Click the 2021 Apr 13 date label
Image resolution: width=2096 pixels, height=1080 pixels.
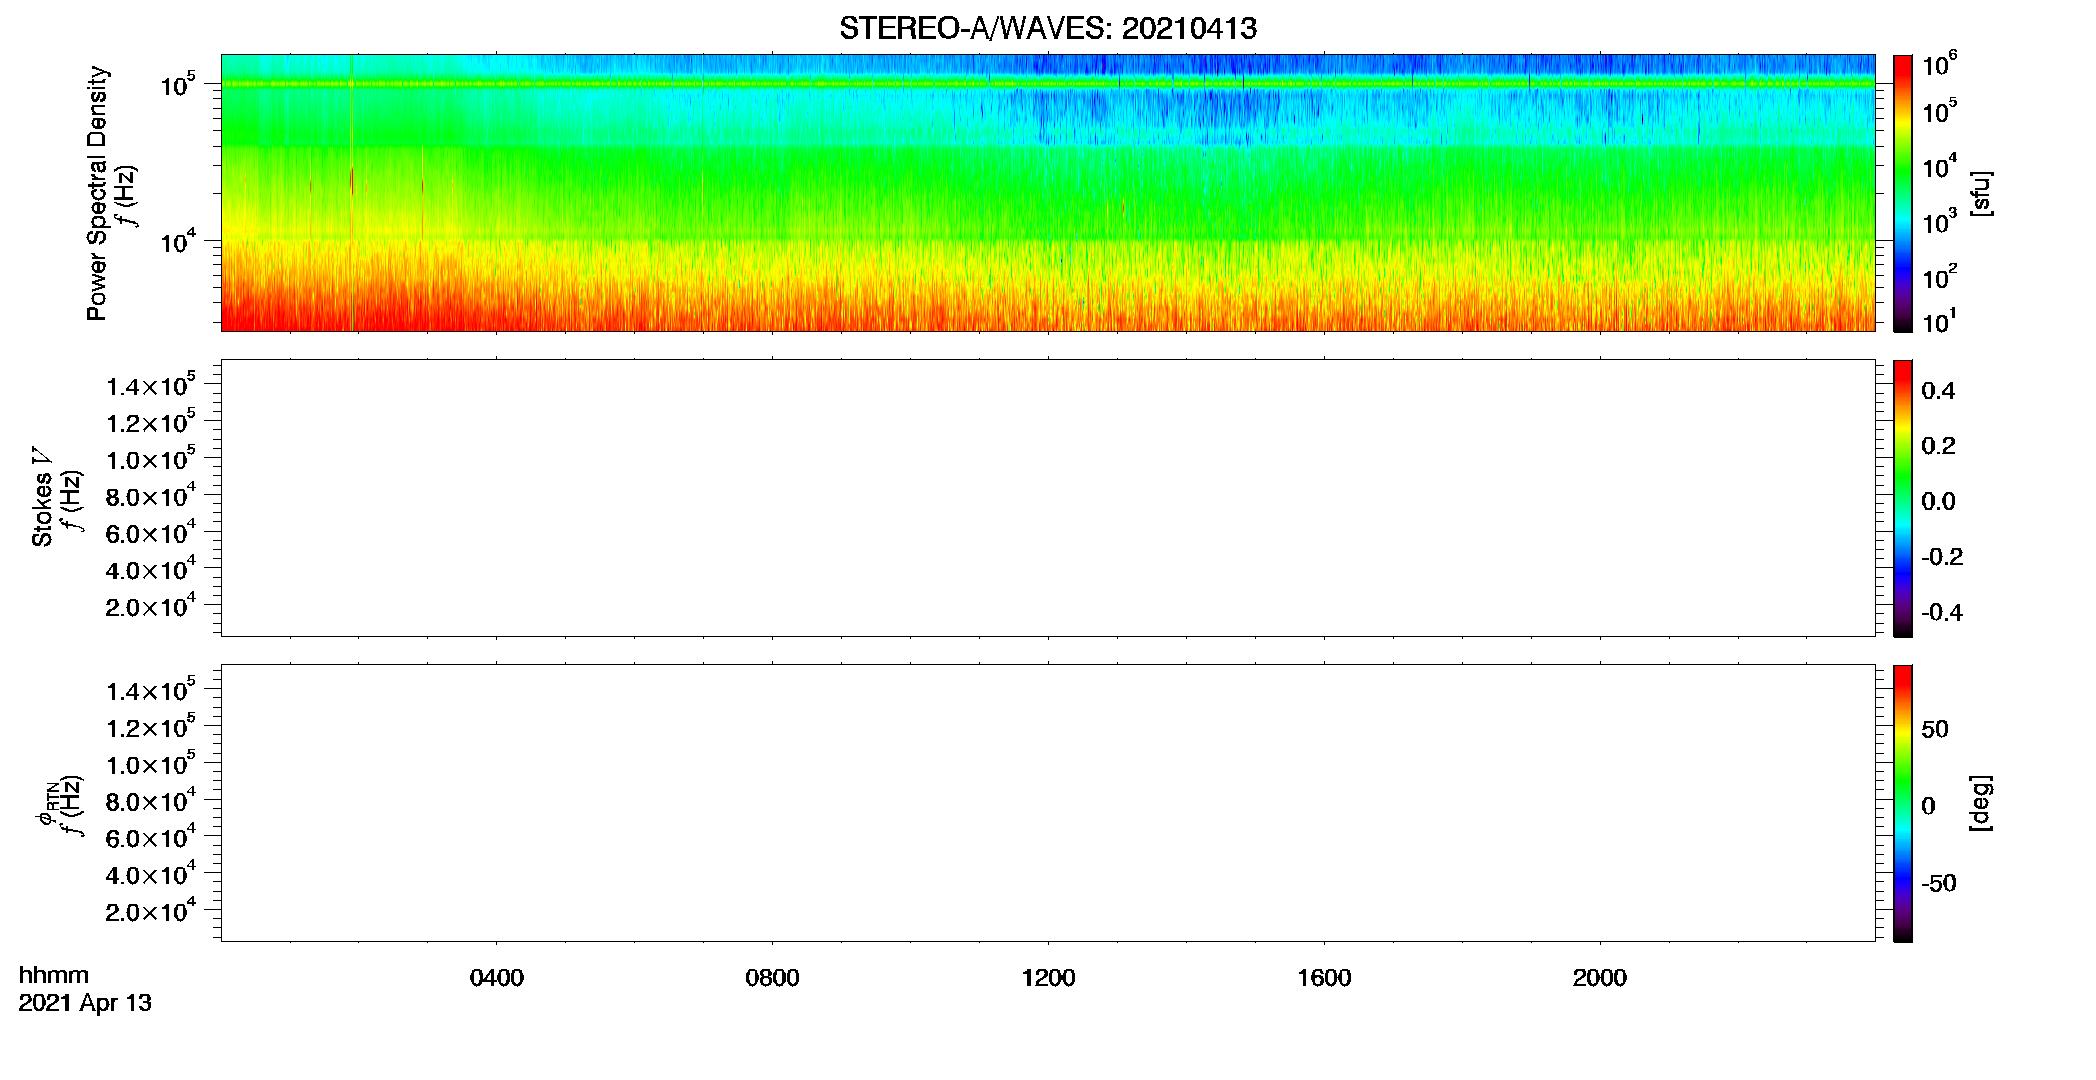[x=85, y=1003]
